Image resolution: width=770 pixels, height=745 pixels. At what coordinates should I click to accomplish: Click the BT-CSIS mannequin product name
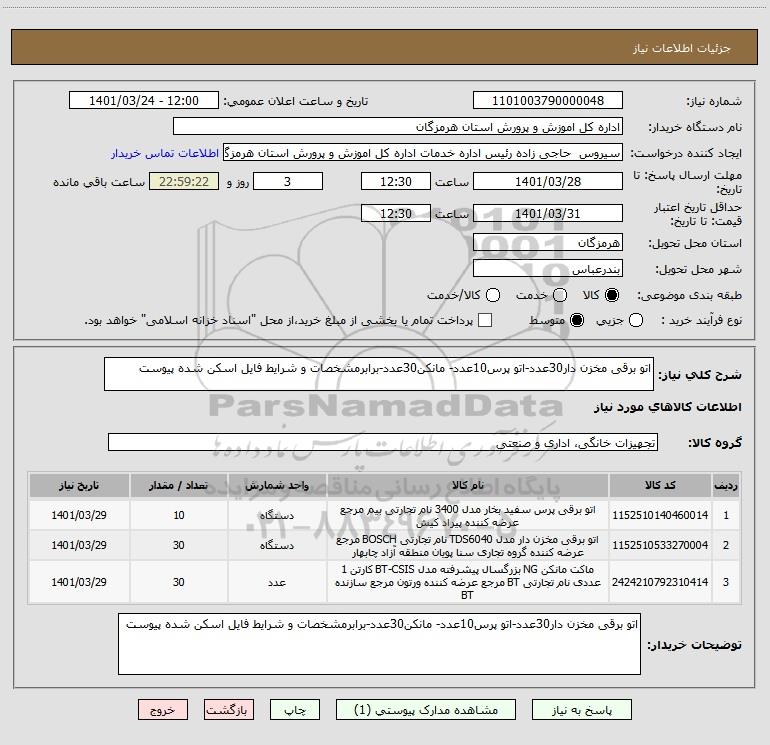[x=468, y=582]
